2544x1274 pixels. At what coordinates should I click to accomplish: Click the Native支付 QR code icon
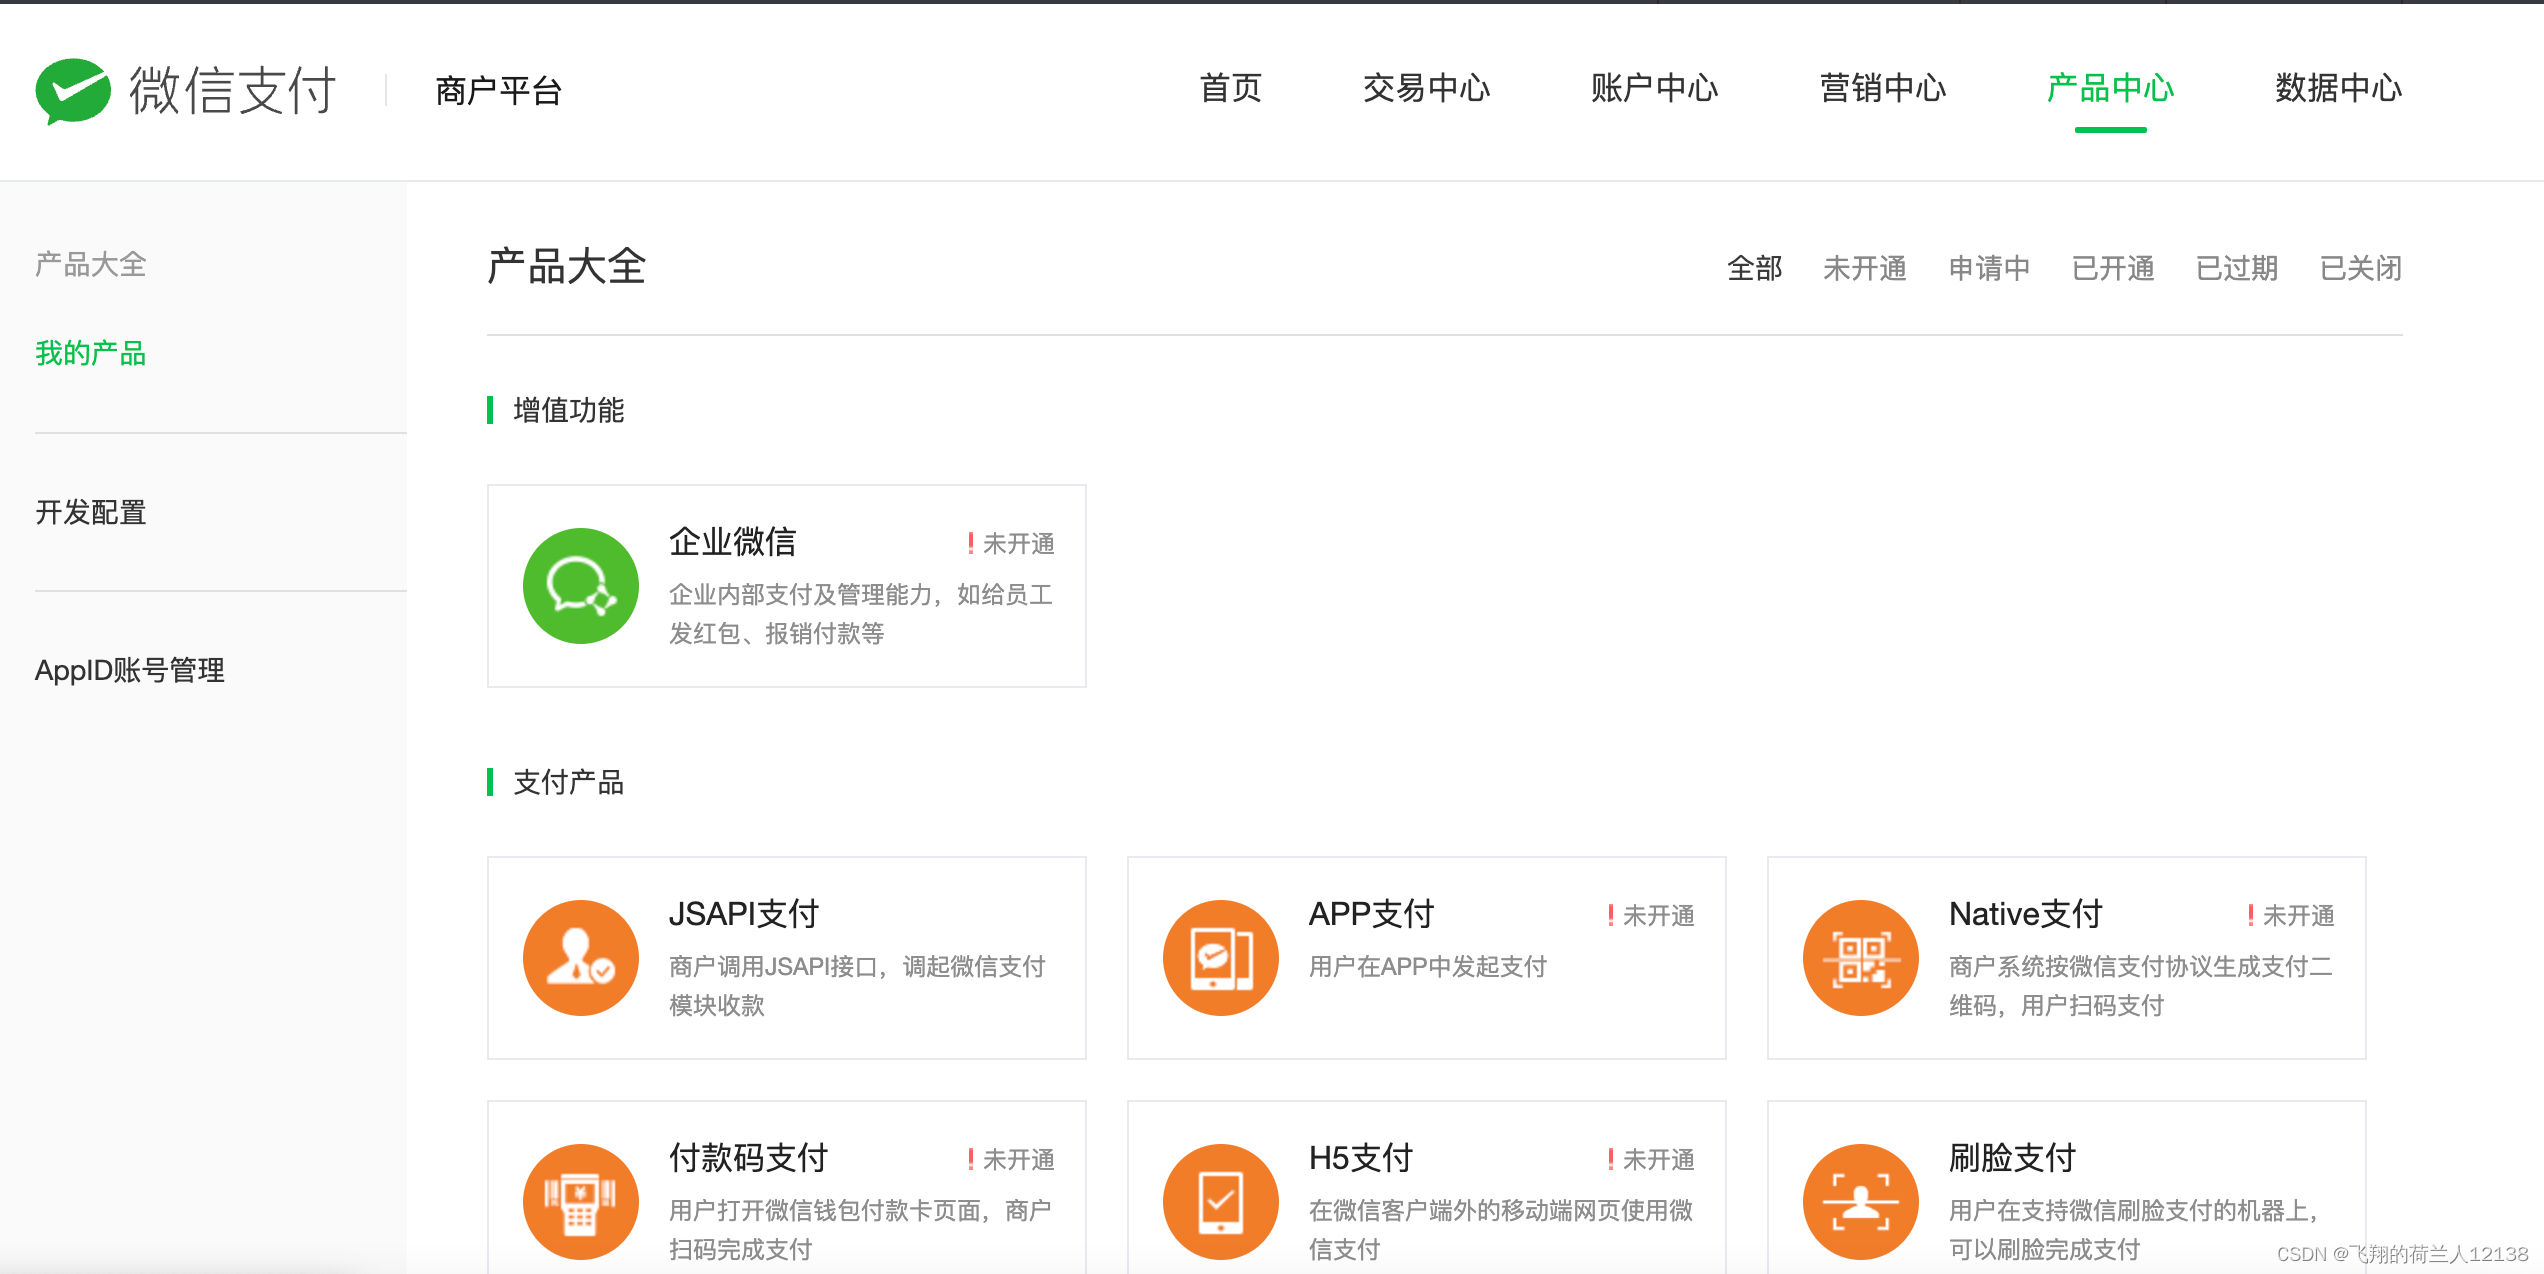pyautogui.click(x=1860, y=958)
